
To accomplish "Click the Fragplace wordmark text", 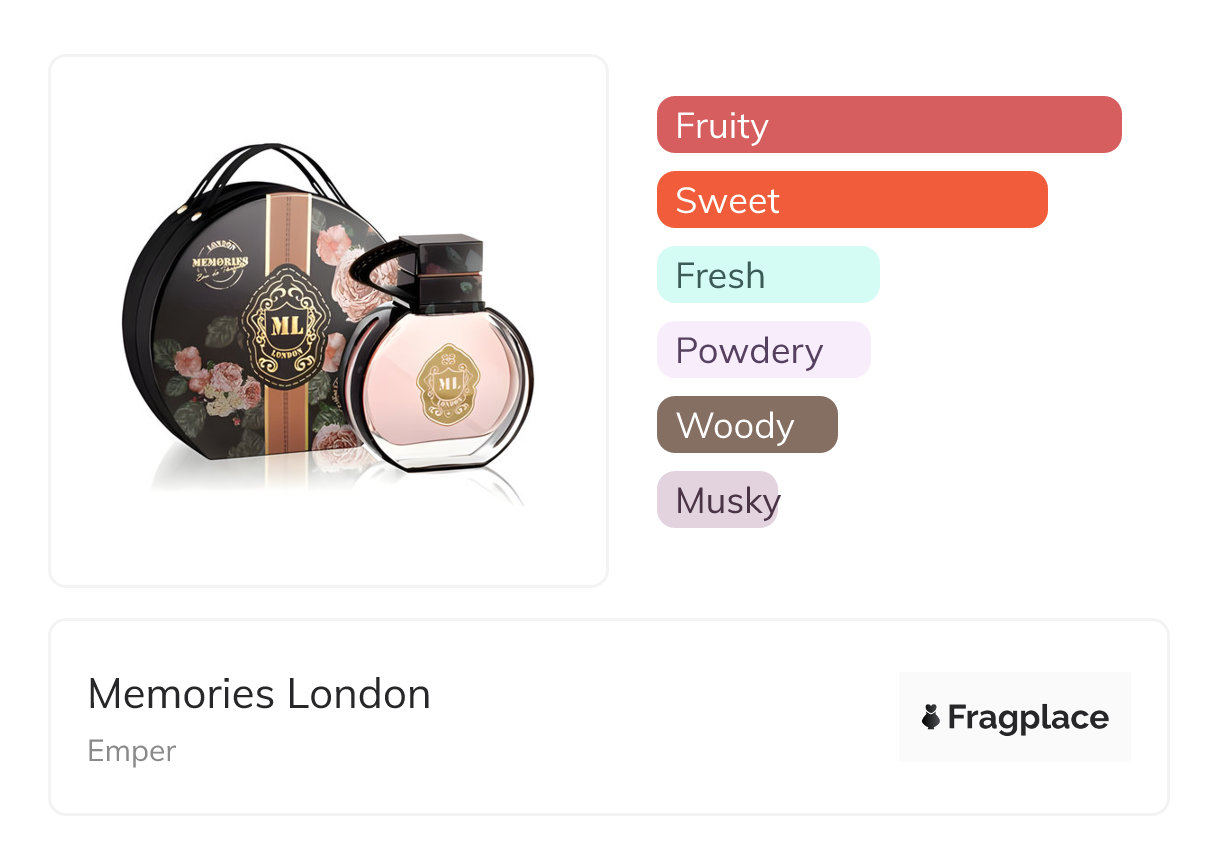I will [x=1027, y=717].
